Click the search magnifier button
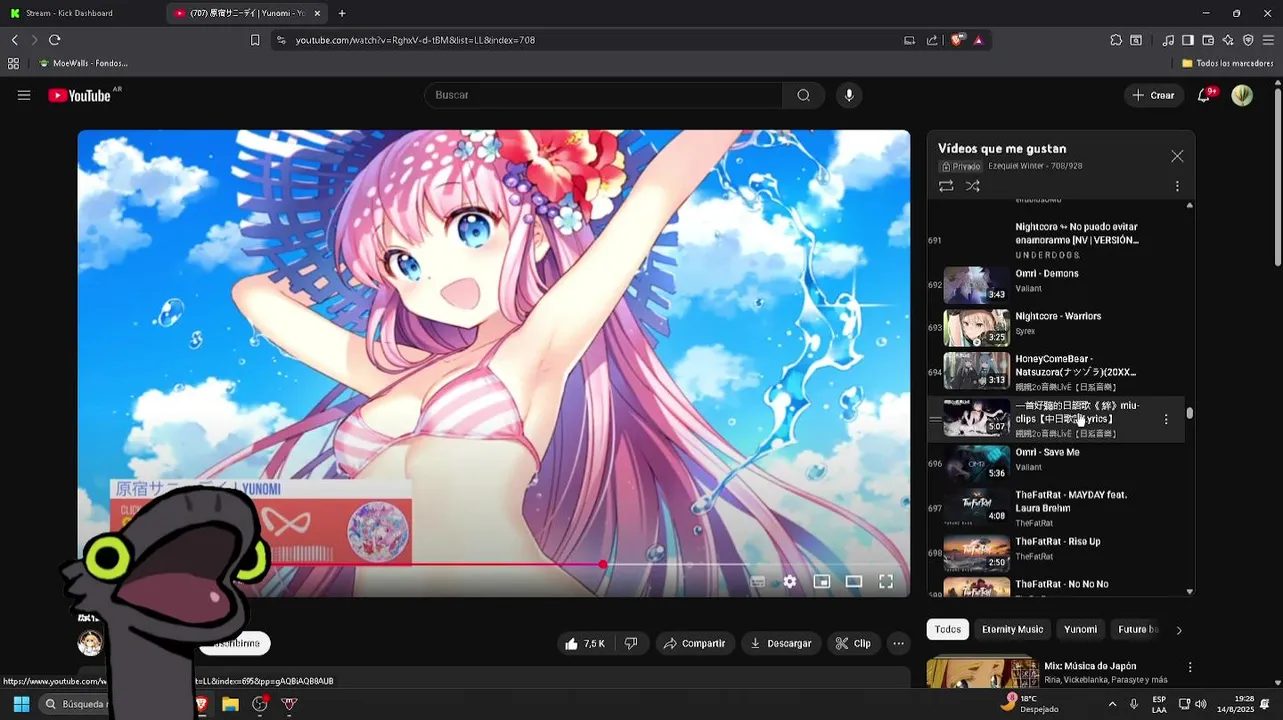Image resolution: width=1283 pixels, height=720 pixels. [x=803, y=95]
